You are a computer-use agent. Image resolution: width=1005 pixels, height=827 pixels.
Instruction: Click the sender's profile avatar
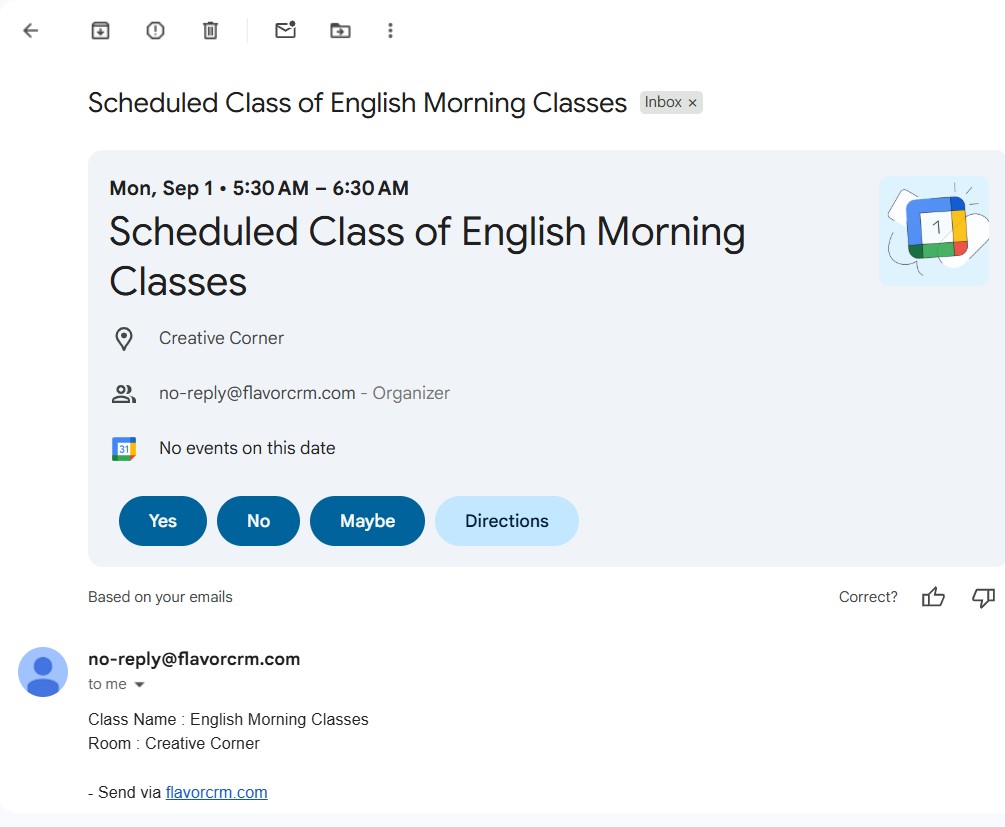(x=43, y=672)
